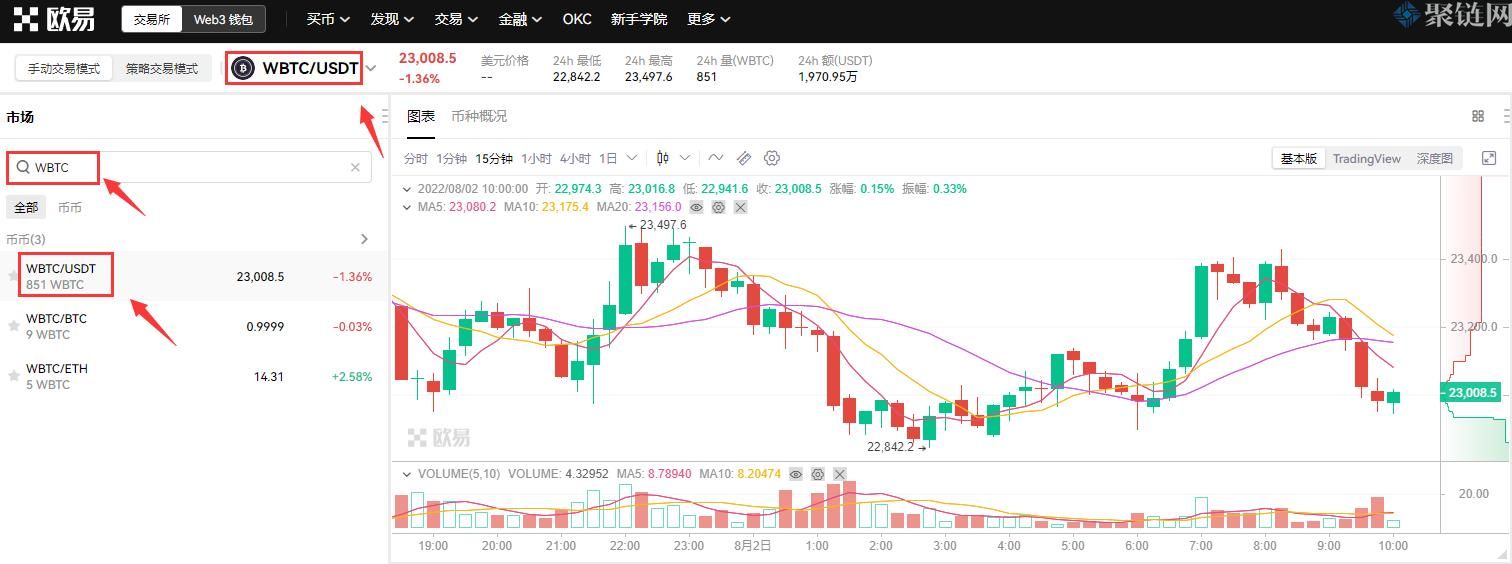
Task: Clear the WBTC search text
Action: pos(355,168)
